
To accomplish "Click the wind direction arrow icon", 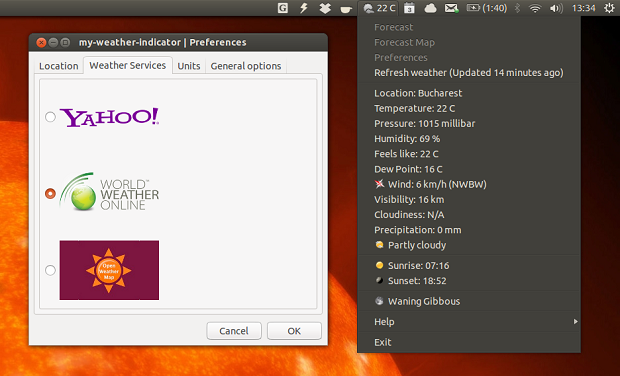I will [379, 184].
